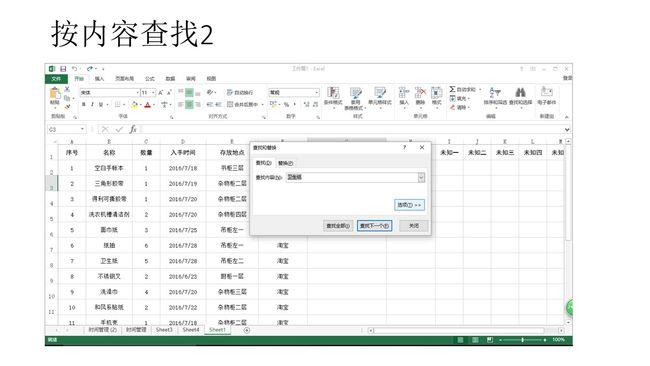Switch to Page Break Preview view in status bar
This screenshot has width=650, height=366.
click(490, 340)
